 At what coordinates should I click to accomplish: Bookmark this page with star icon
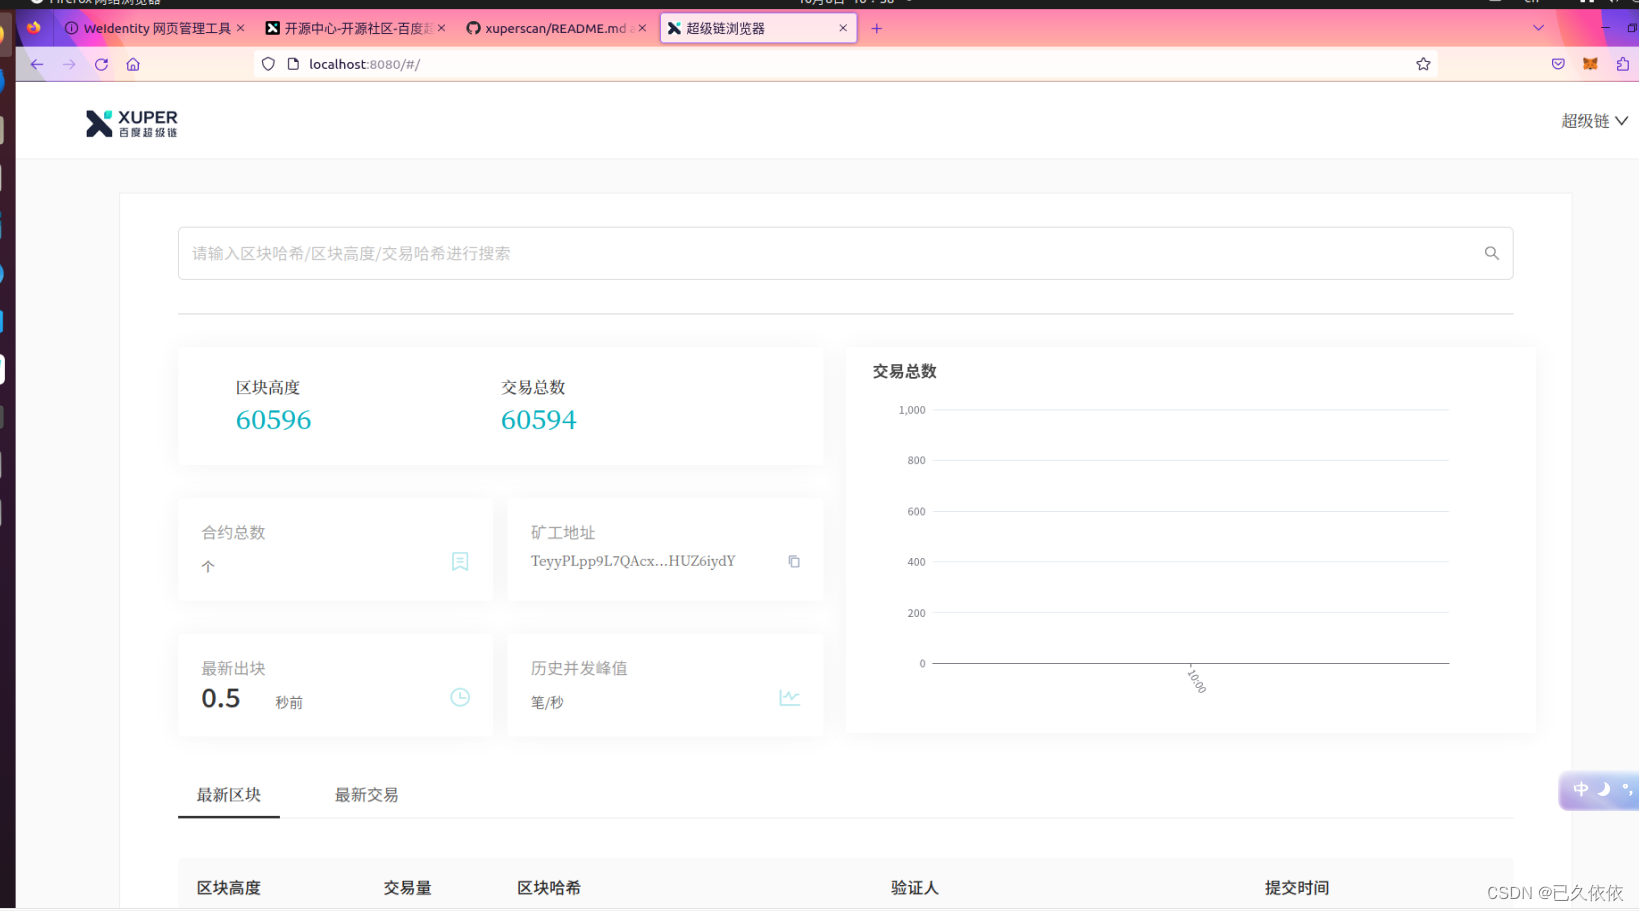click(x=1423, y=64)
